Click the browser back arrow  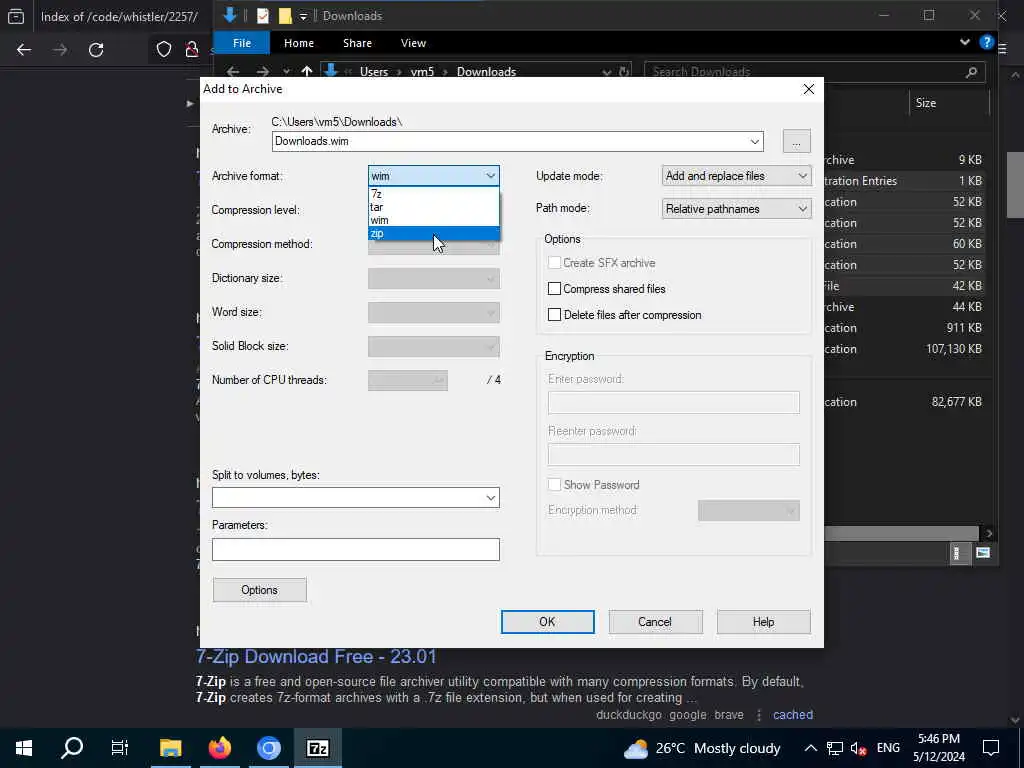pyautogui.click(x=24, y=50)
